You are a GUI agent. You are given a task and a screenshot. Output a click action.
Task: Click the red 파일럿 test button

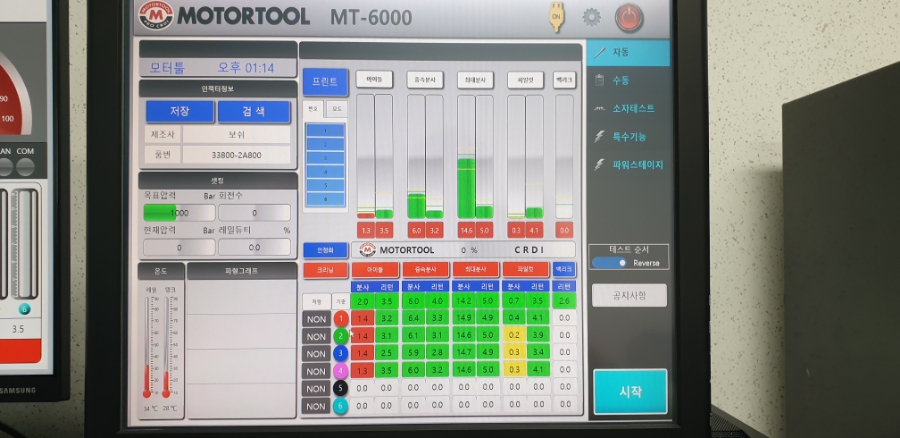coord(525,269)
